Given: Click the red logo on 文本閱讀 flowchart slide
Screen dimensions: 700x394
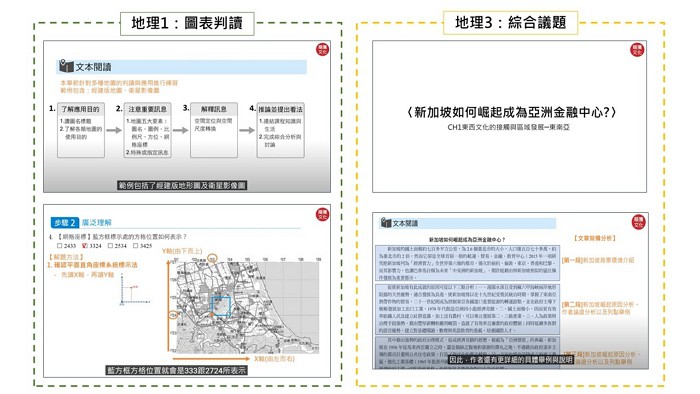Looking at the screenshot, I should (x=322, y=50).
